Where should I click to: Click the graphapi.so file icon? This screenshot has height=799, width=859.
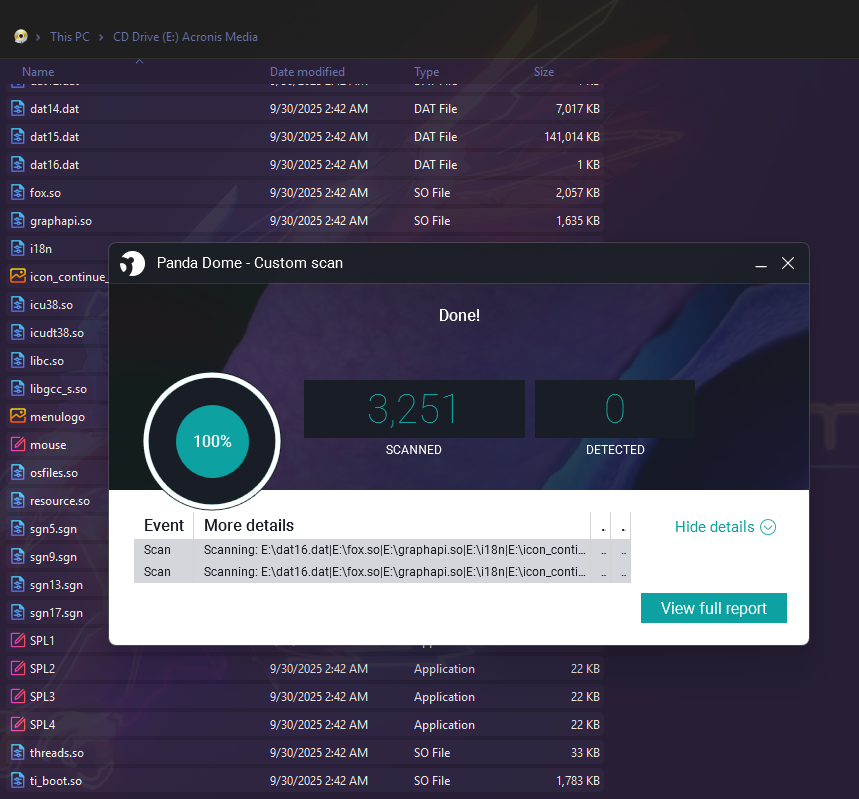click(x=18, y=220)
